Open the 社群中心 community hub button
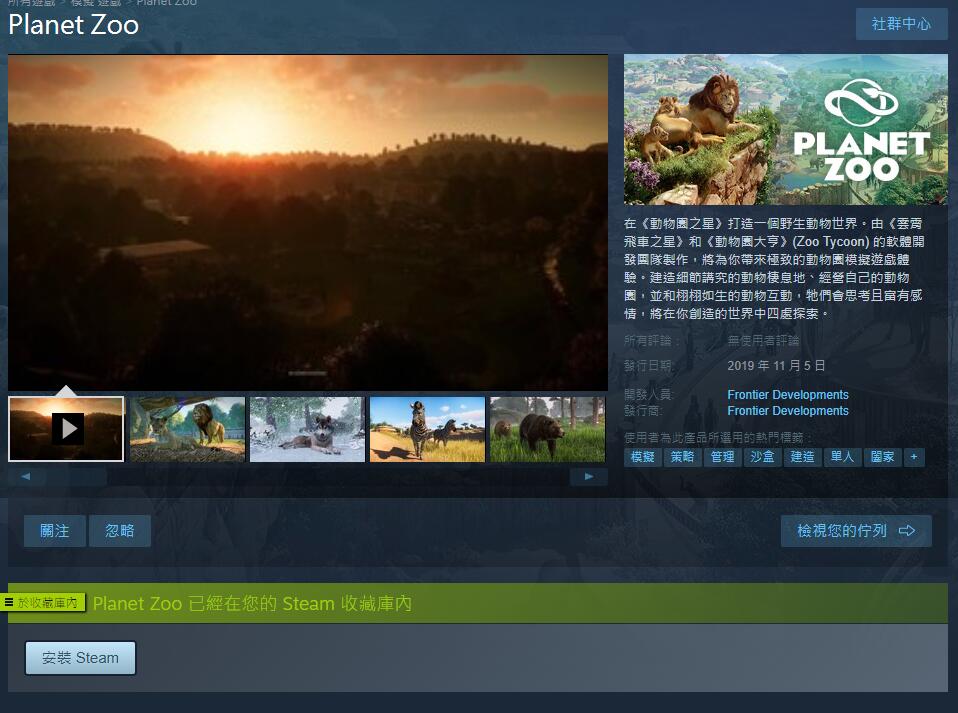958x713 pixels. click(901, 24)
